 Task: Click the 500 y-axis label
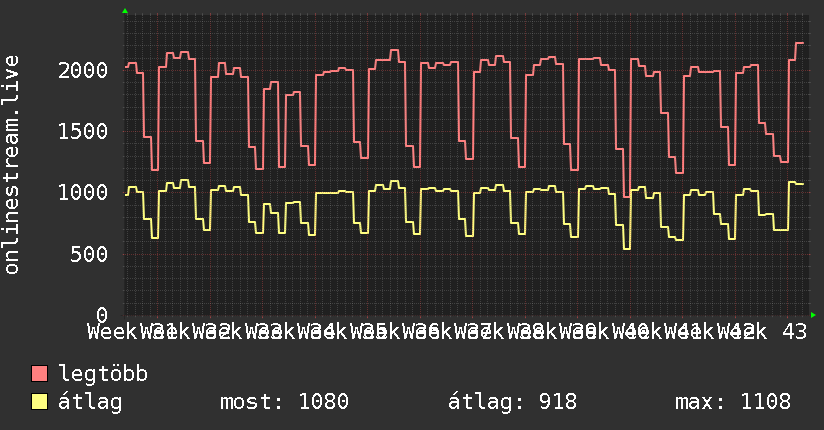click(89, 254)
